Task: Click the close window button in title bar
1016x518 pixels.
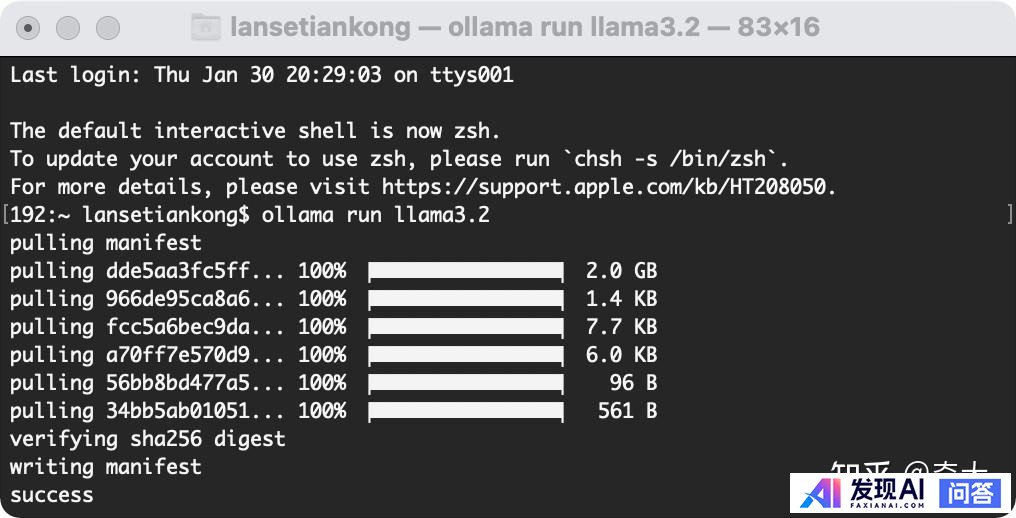Action: (29, 27)
